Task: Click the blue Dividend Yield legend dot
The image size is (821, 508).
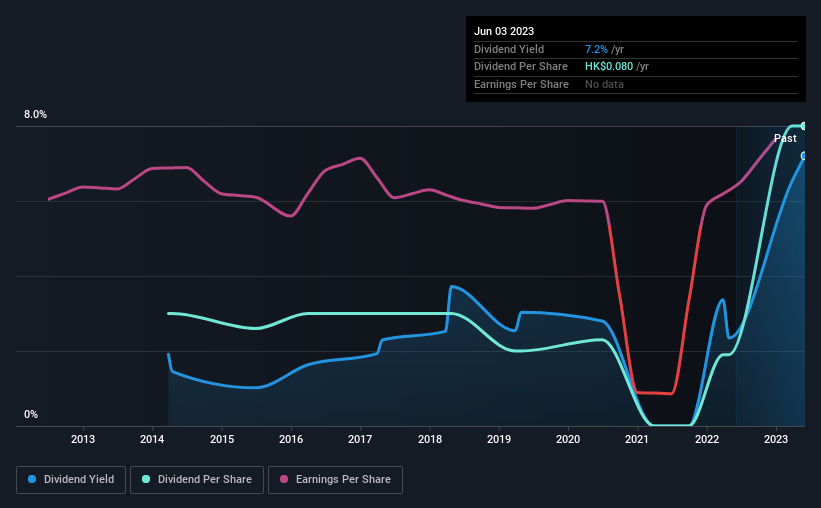Action: pos(32,479)
